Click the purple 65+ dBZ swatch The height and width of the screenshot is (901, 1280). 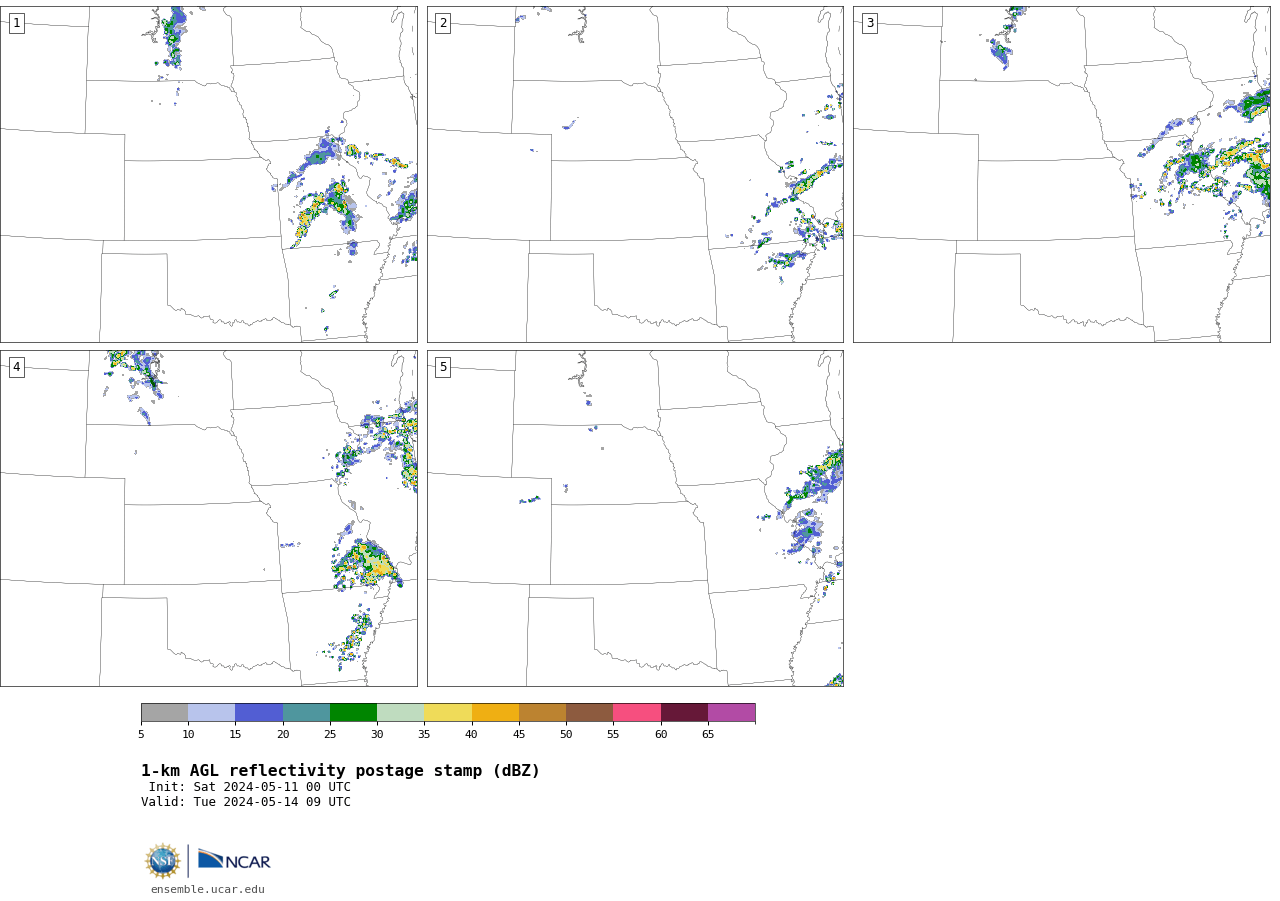pyautogui.click(x=731, y=713)
